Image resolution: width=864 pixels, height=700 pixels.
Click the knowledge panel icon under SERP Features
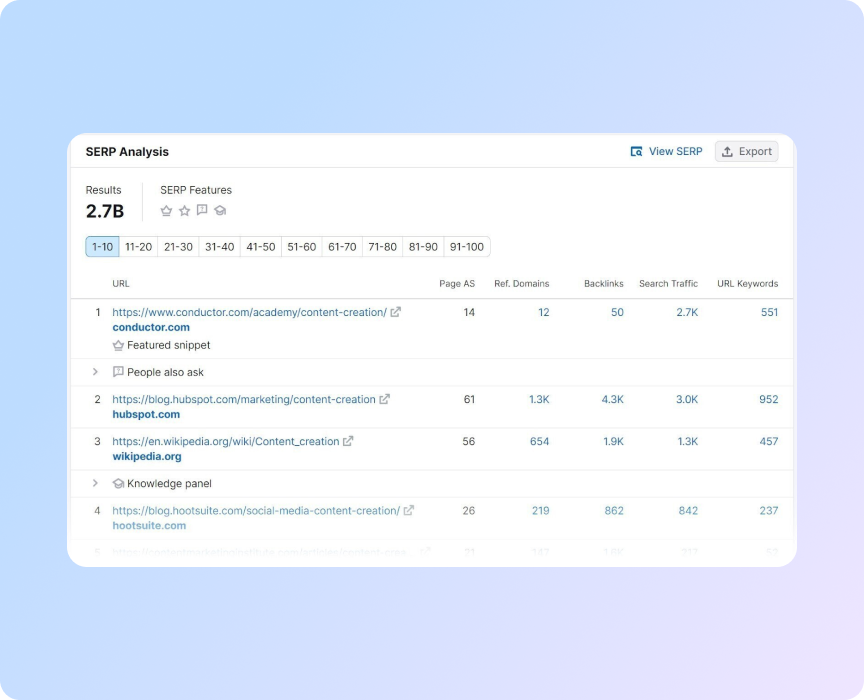pyautogui.click(x=220, y=211)
